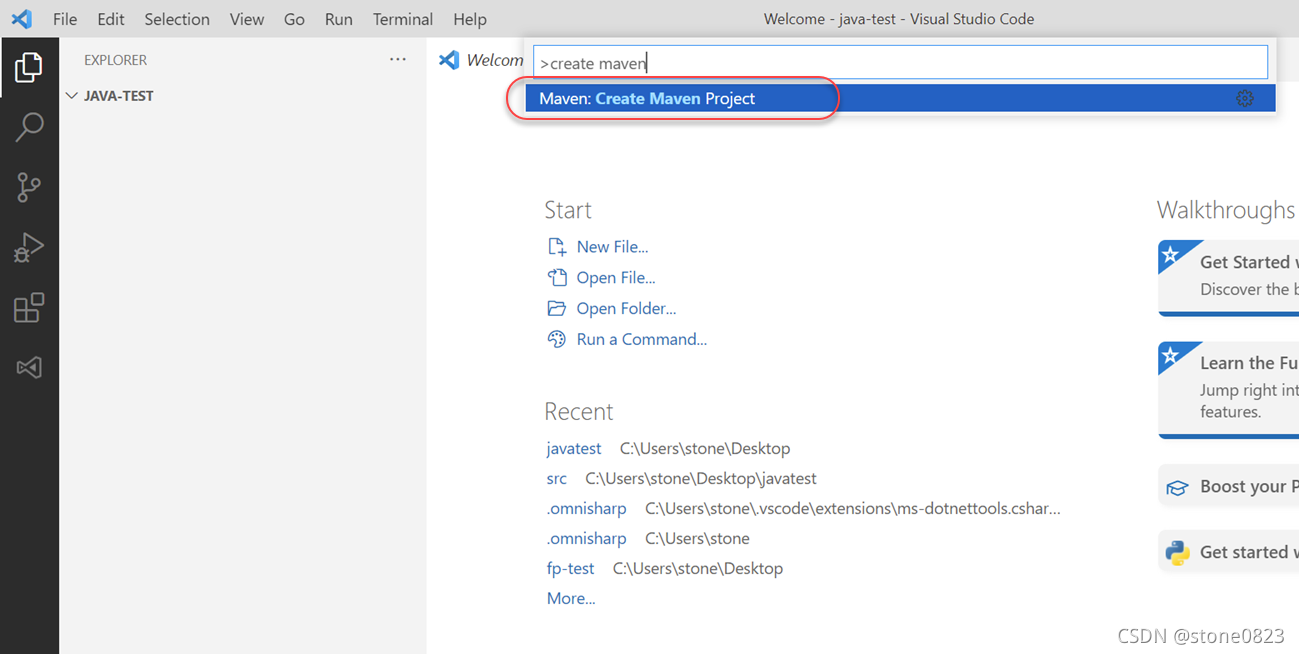Click the Open File... link
The image size is (1299, 654).
point(616,278)
